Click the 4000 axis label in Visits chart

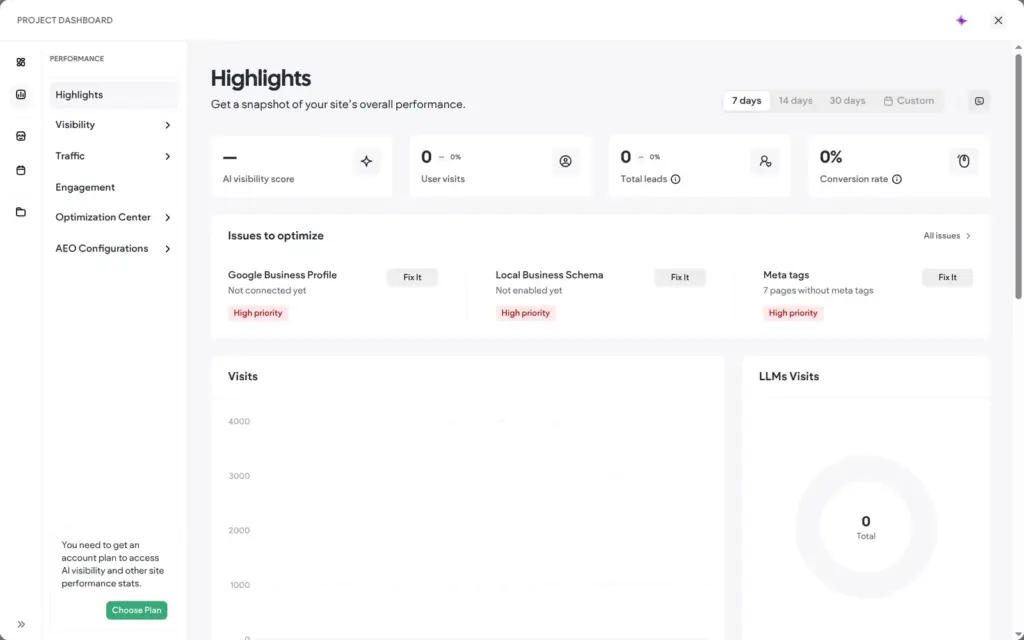coord(239,421)
